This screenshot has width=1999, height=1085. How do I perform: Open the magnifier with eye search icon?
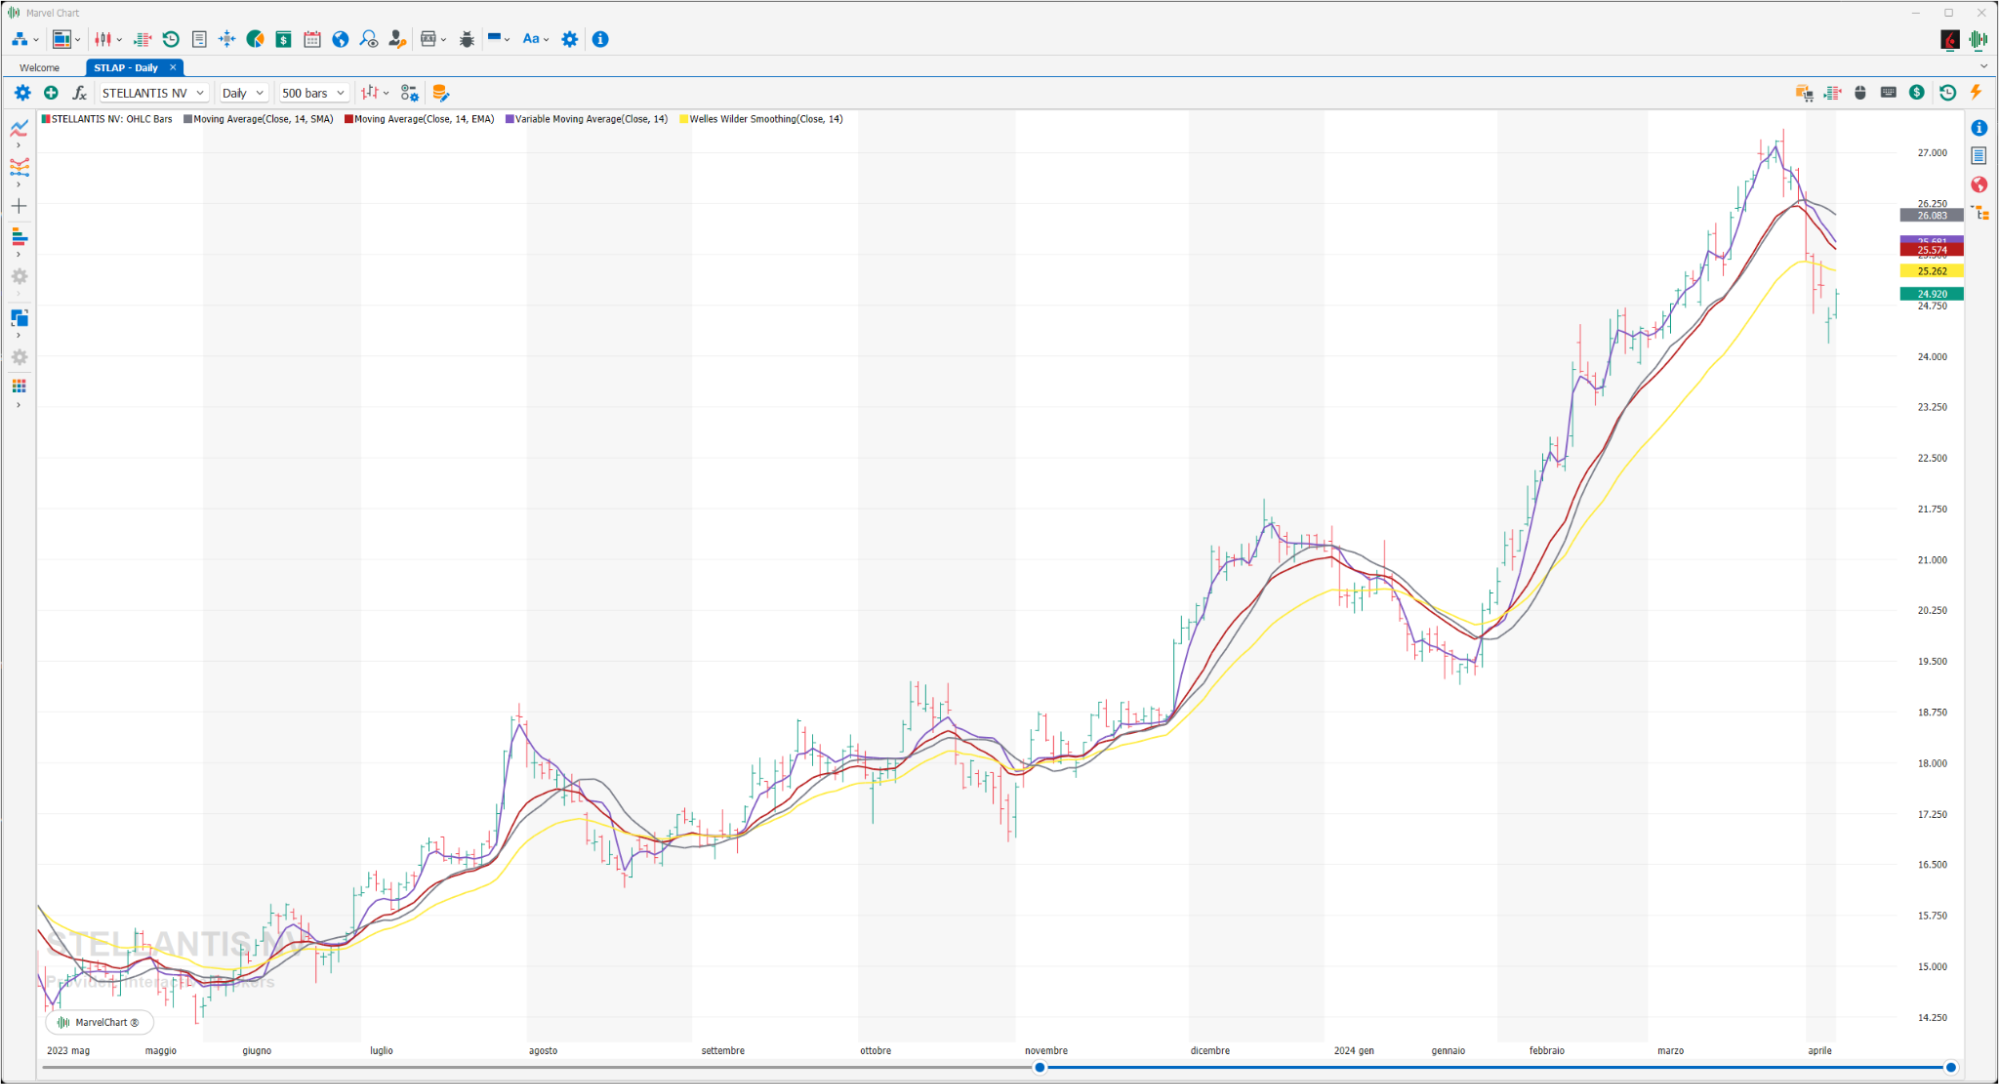(369, 39)
